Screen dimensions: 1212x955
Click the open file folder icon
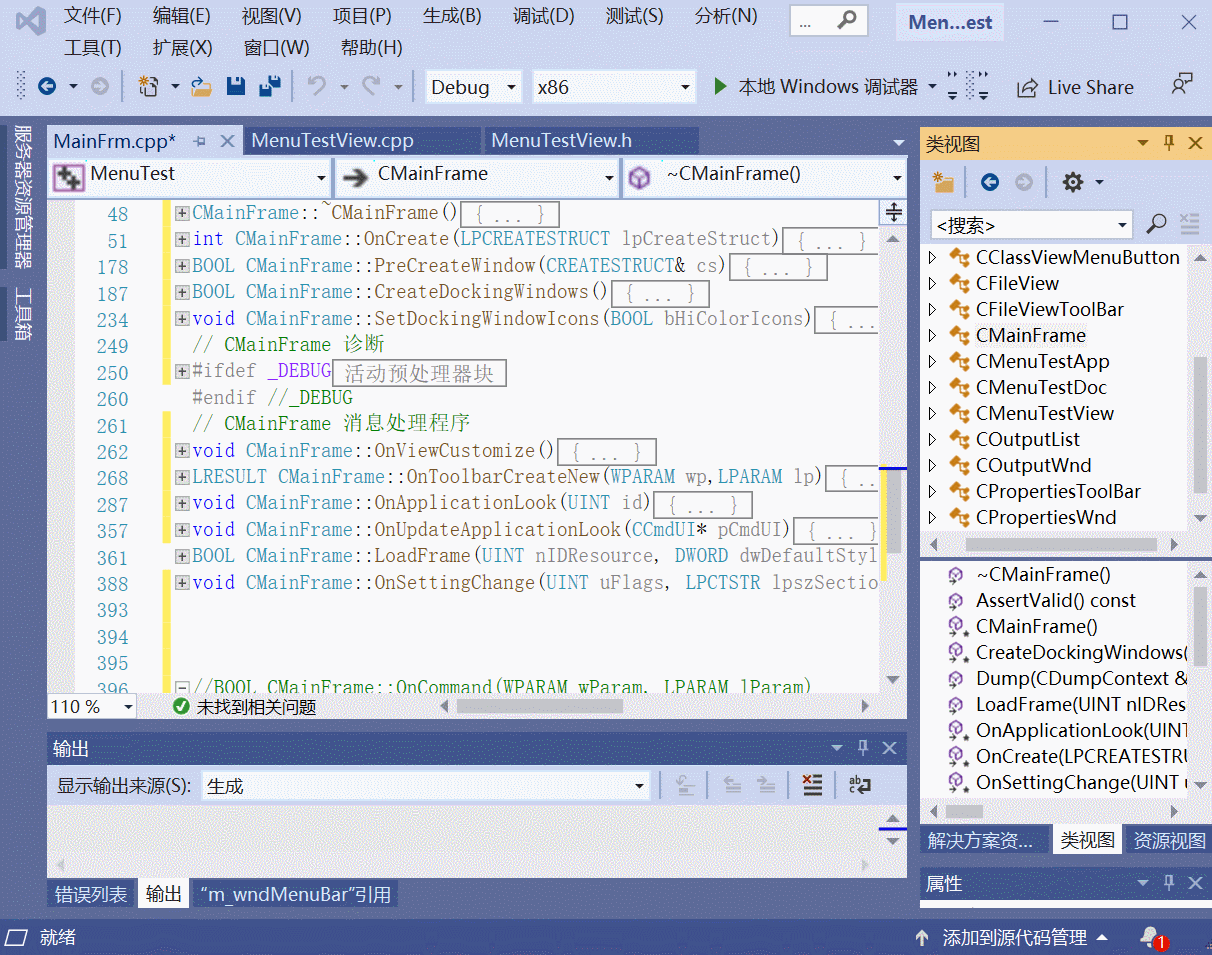(201, 87)
